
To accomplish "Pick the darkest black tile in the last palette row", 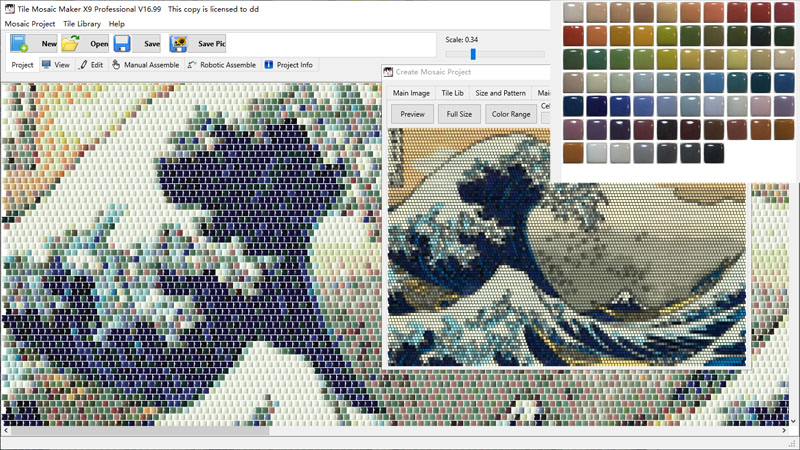I will pyautogui.click(x=713, y=153).
